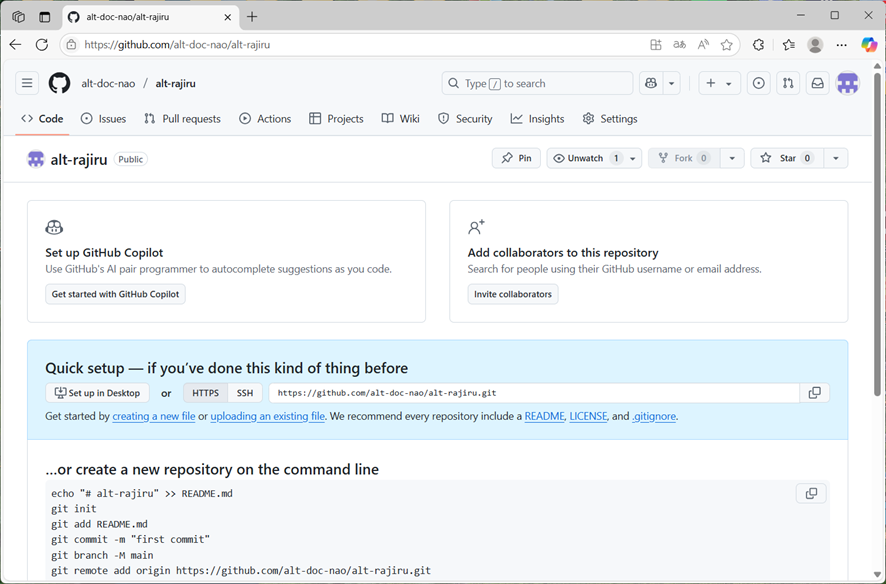Open the Security tab
The image size is (886, 584).
(465, 119)
